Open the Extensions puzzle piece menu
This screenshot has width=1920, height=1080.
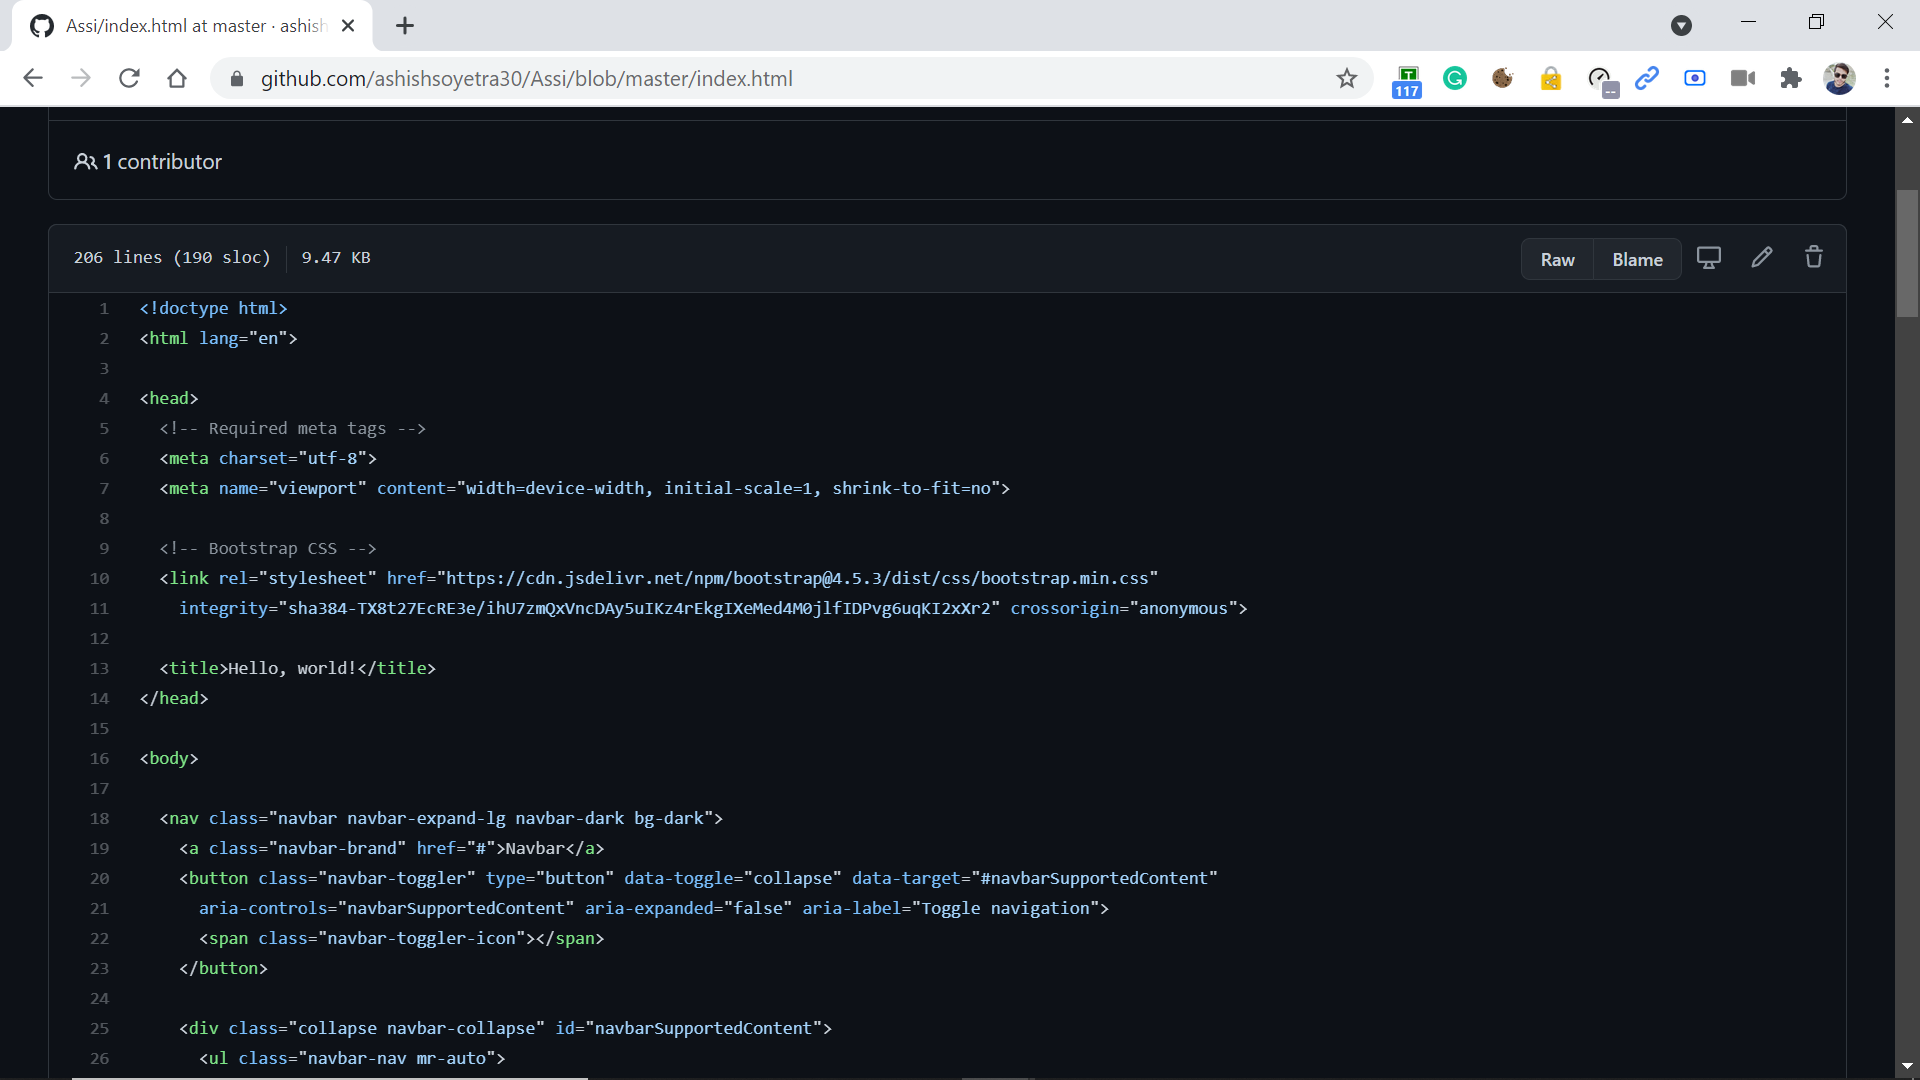pyautogui.click(x=1791, y=79)
